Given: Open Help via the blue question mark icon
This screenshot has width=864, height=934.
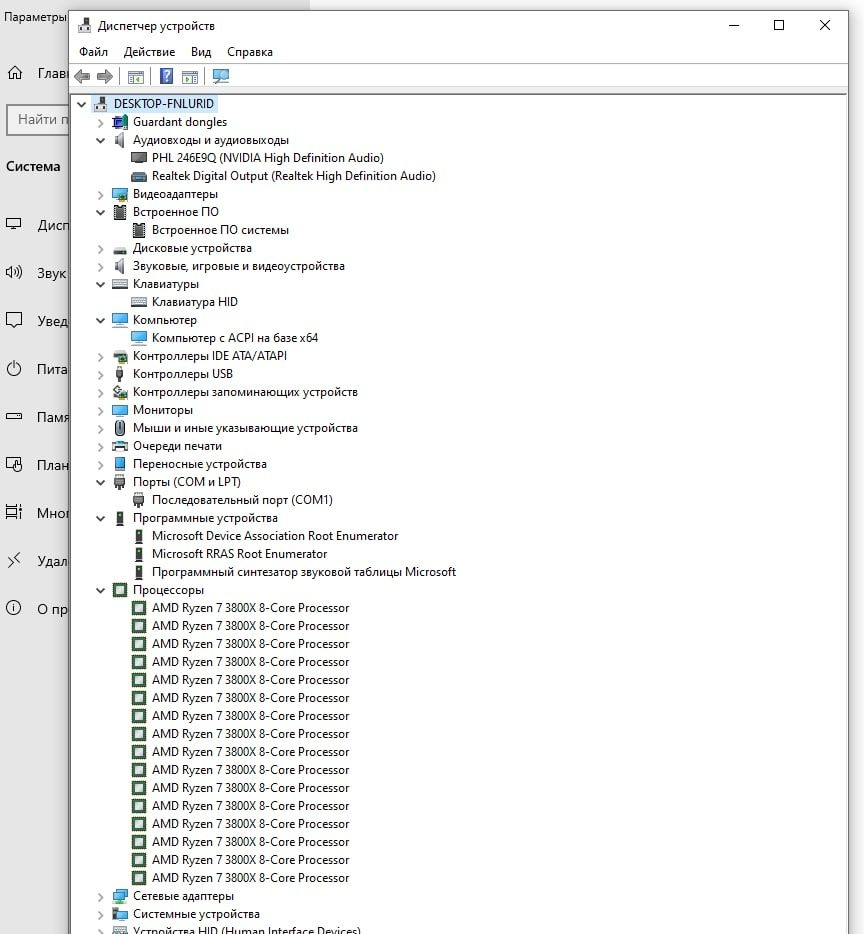Looking at the screenshot, I should (167, 76).
